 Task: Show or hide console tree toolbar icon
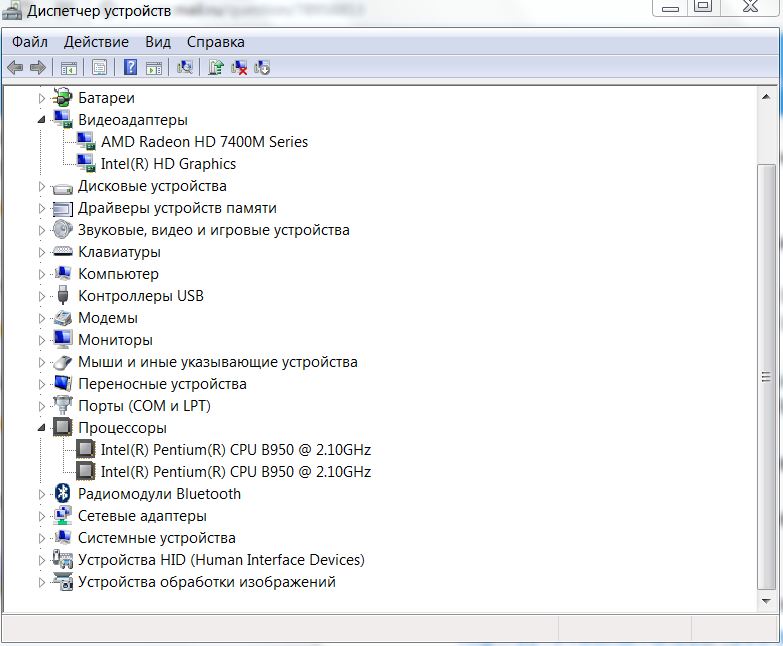point(68,67)
